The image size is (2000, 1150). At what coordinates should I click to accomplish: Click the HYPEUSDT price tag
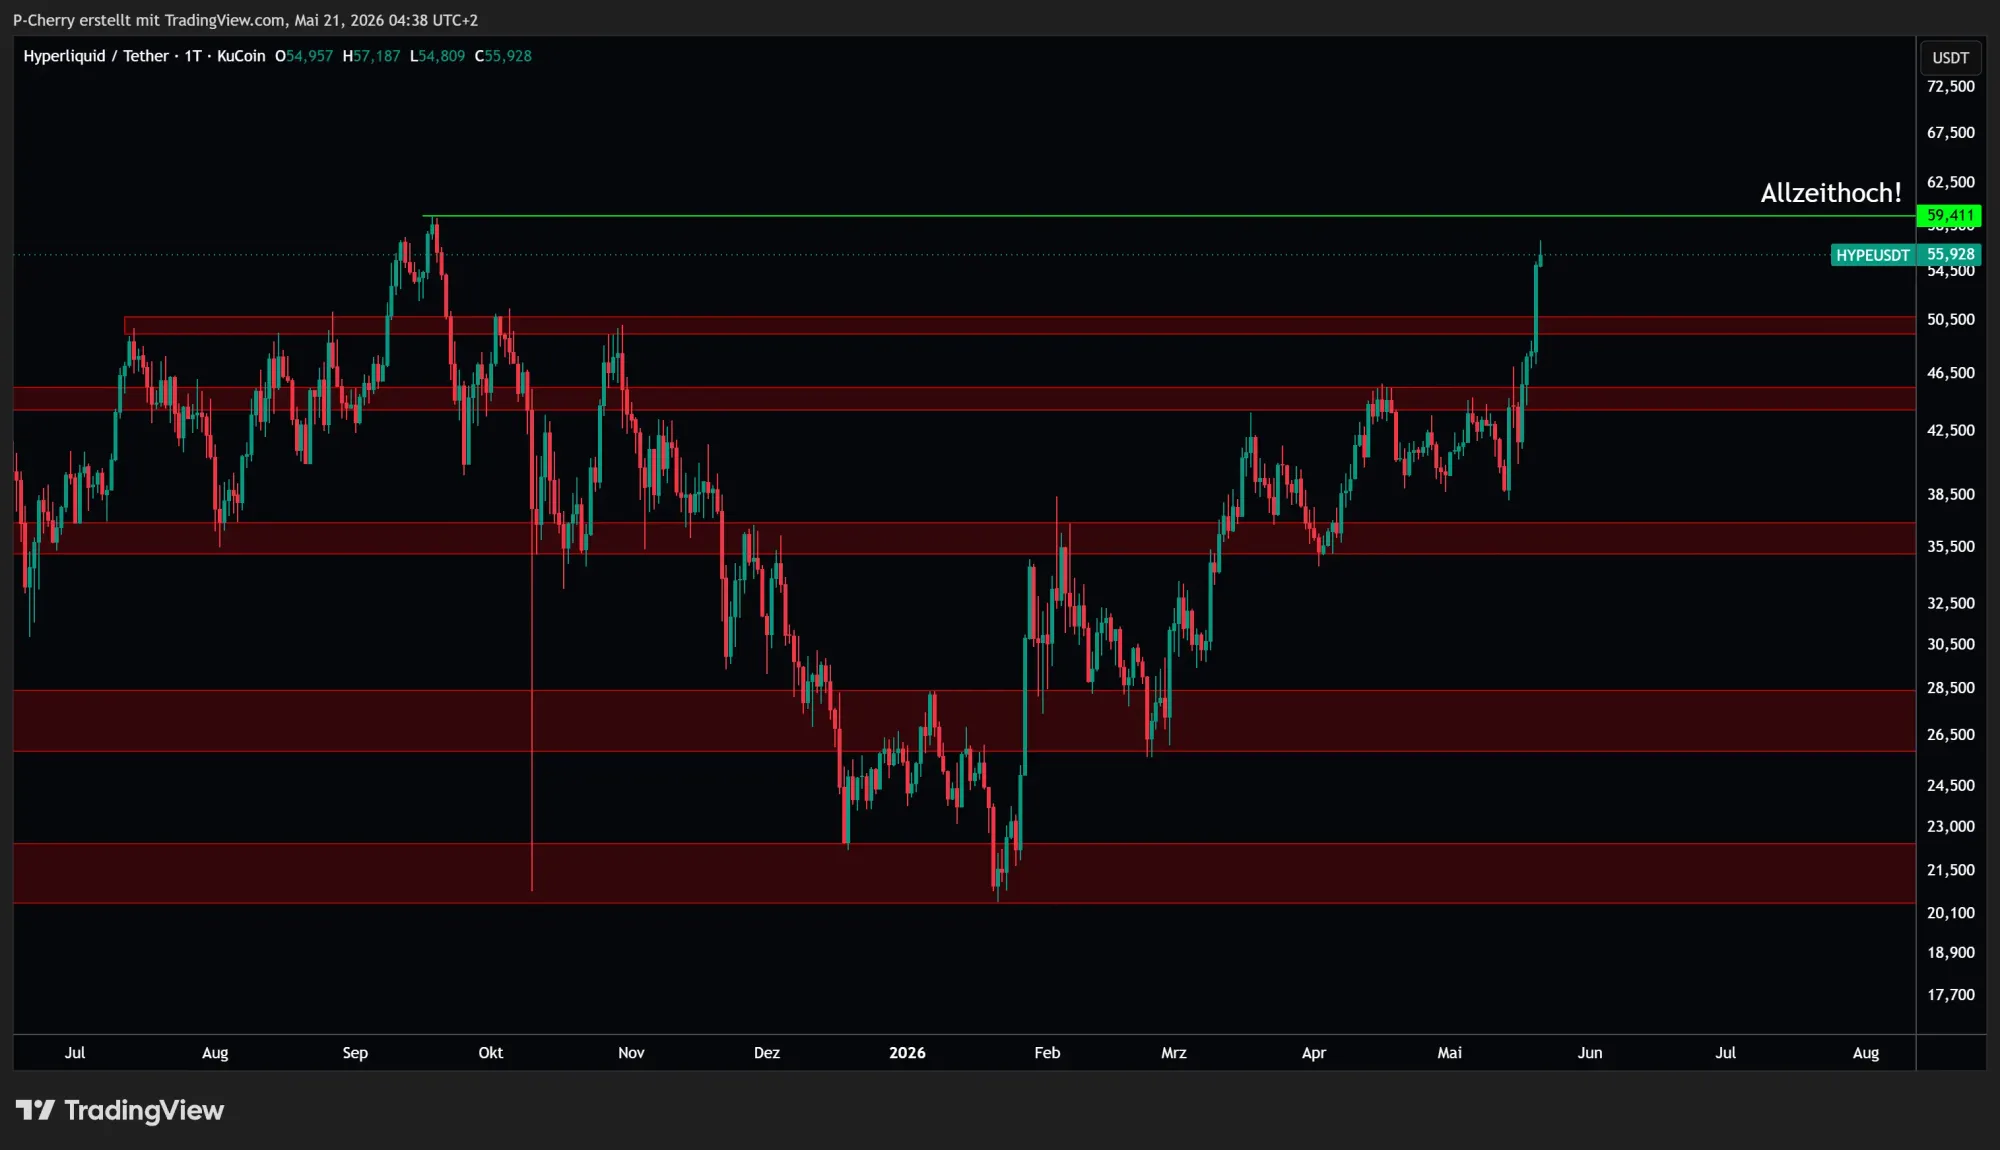pos(1873,255)
